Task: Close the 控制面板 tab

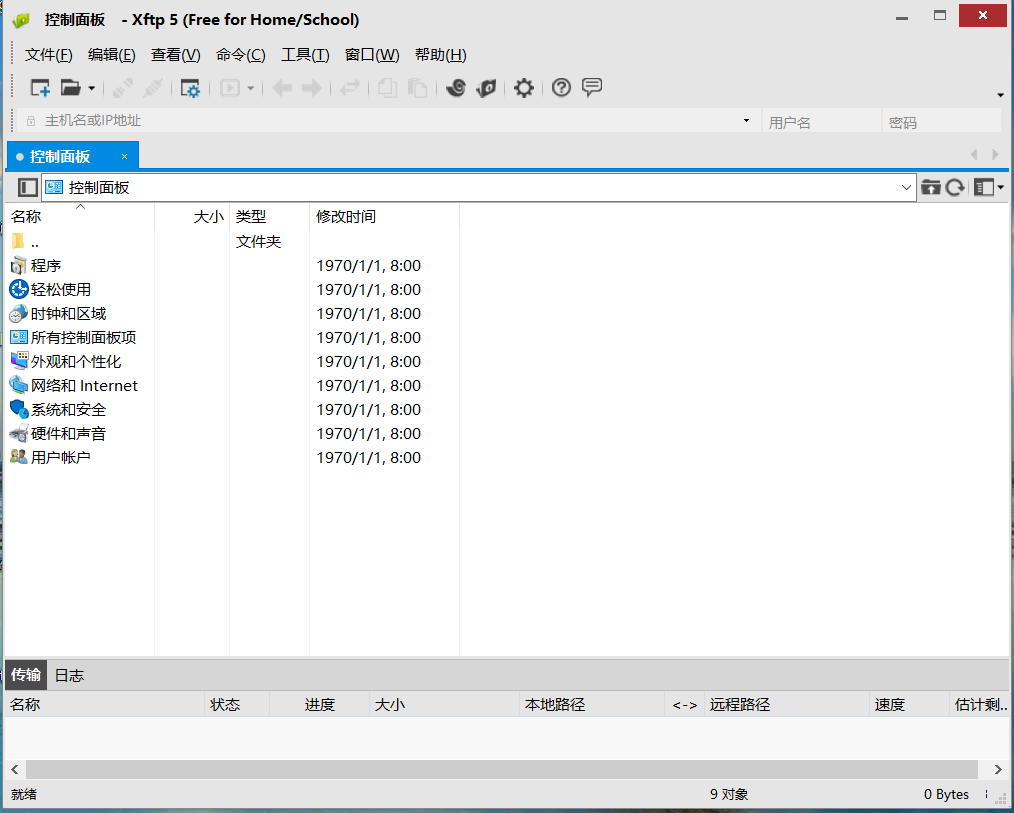Action: click(x=124, y=157)
